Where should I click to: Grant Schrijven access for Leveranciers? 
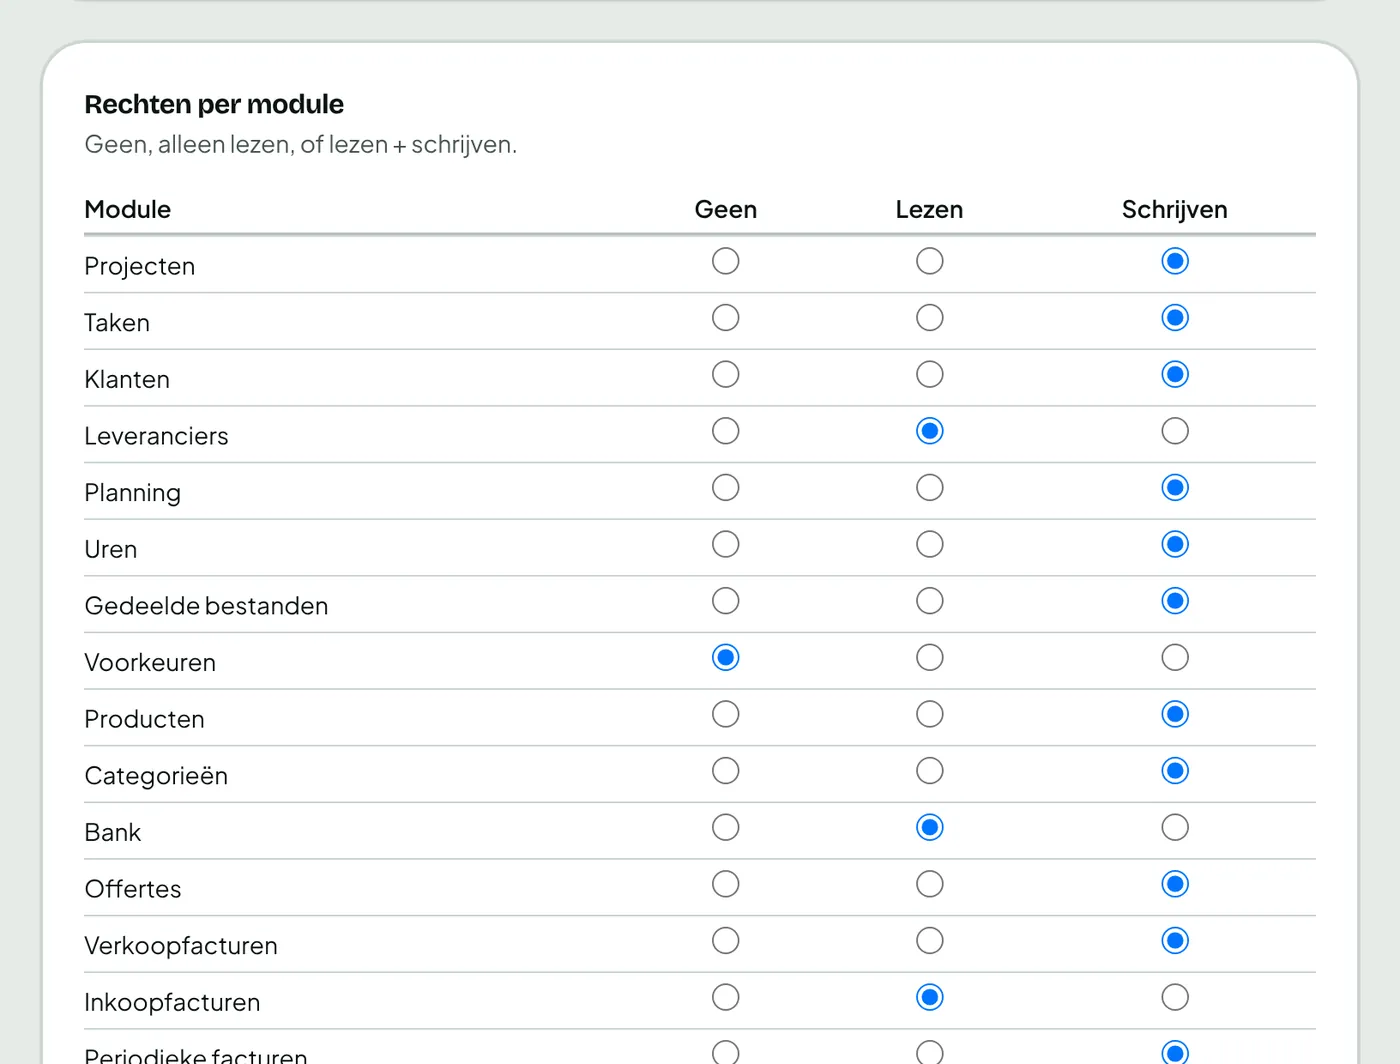(x=1175, y=431)
